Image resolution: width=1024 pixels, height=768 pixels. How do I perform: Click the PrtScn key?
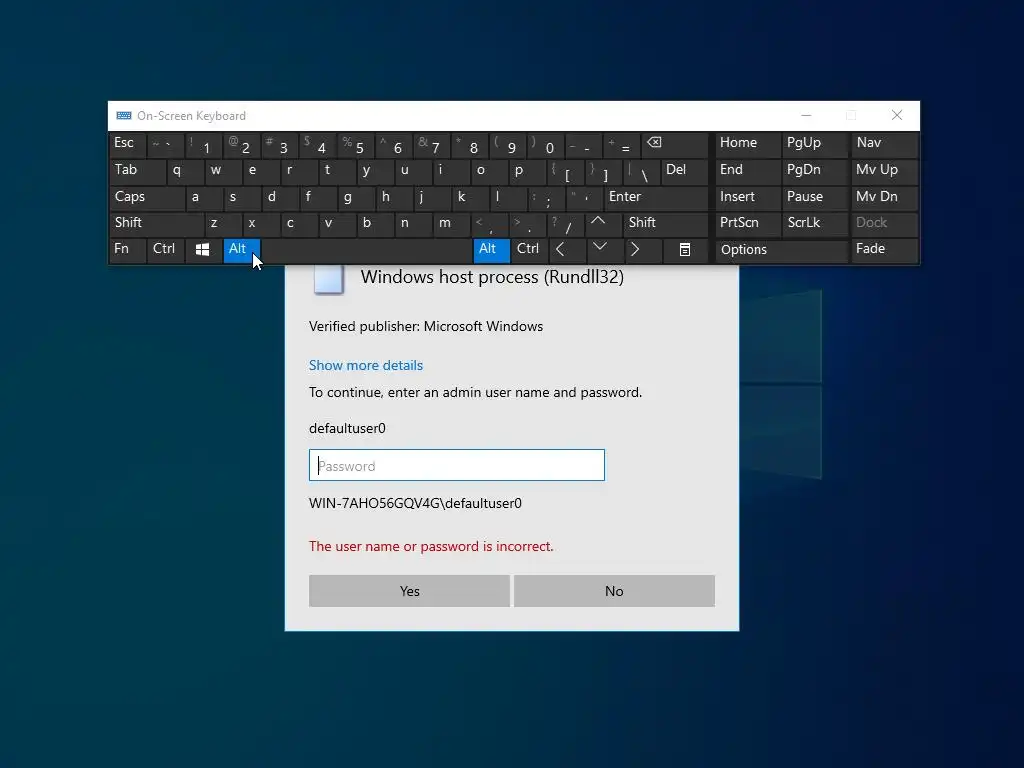pyautogui.click(x=748, y=224)
